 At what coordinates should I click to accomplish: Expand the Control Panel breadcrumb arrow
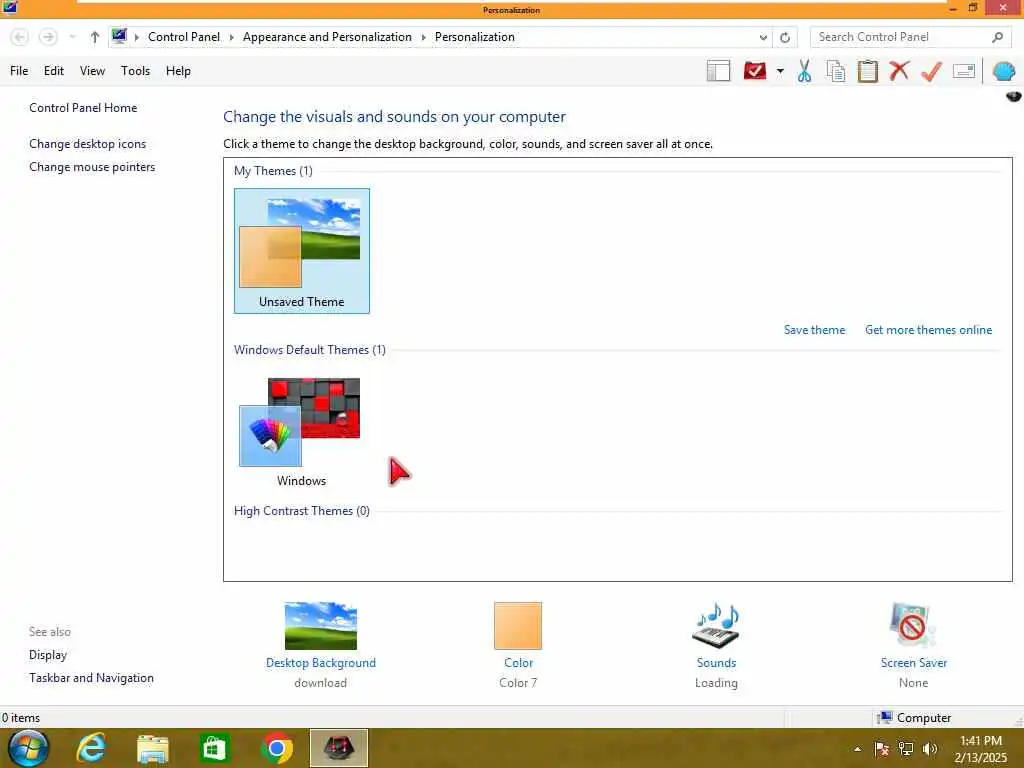pos(231,37)
